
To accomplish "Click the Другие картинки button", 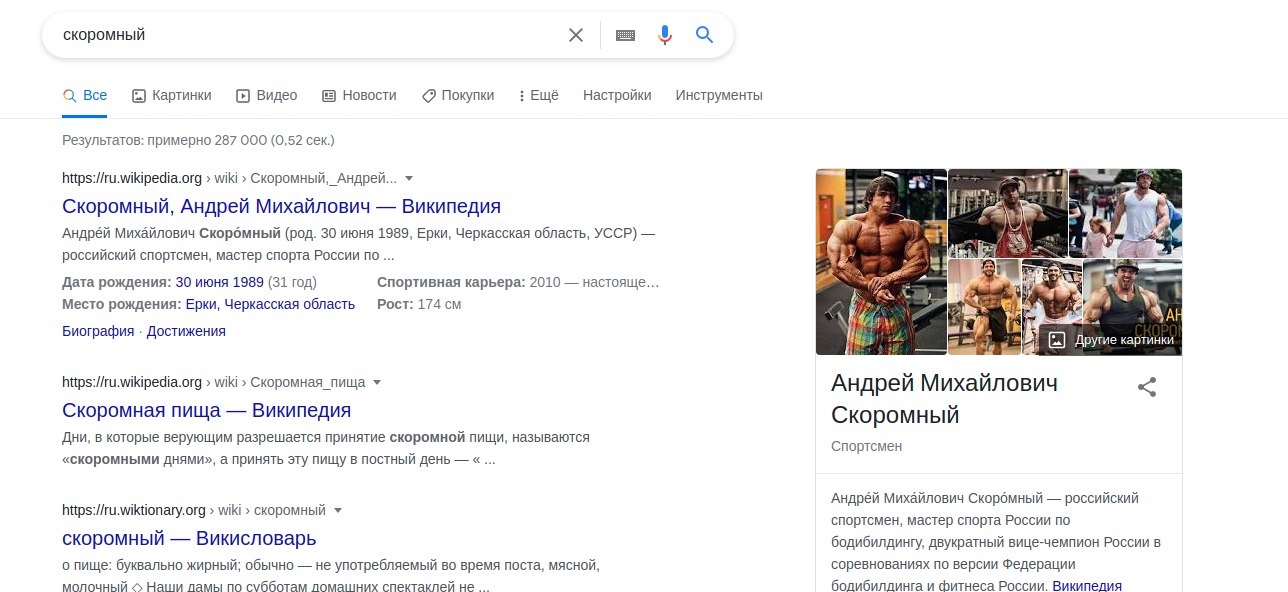I will pyautogui.click(x=1110, y=340).
